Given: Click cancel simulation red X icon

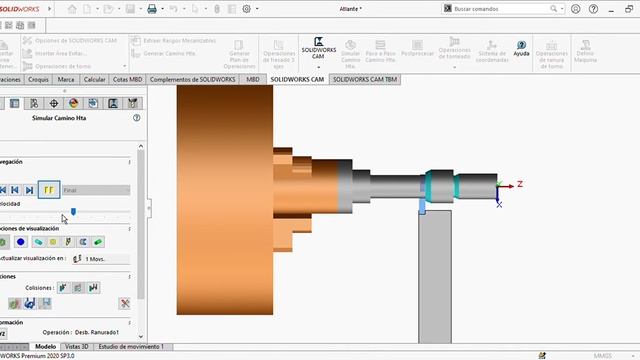Looking at the screenshot, I should pos(124,303).
